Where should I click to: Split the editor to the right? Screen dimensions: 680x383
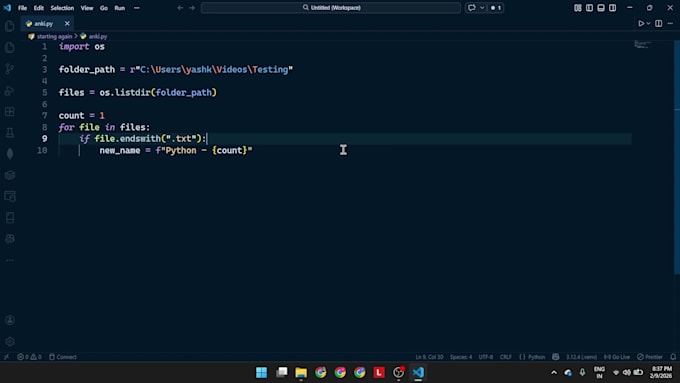pyautogui.click(x=658, y=23)
